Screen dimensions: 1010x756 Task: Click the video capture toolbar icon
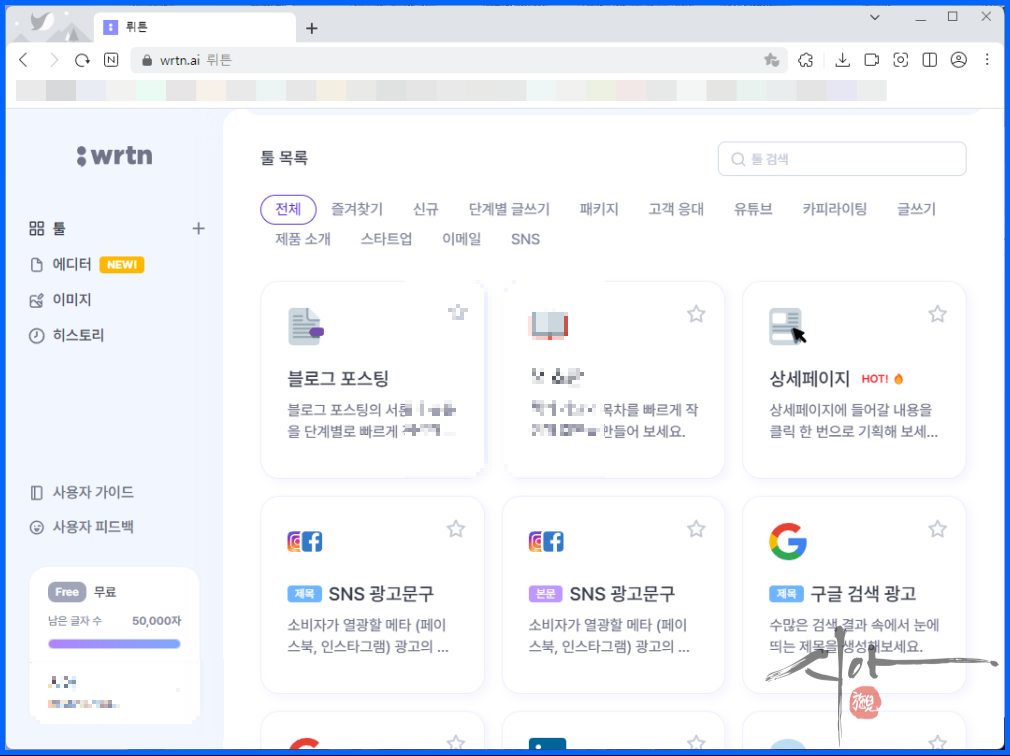872,60
